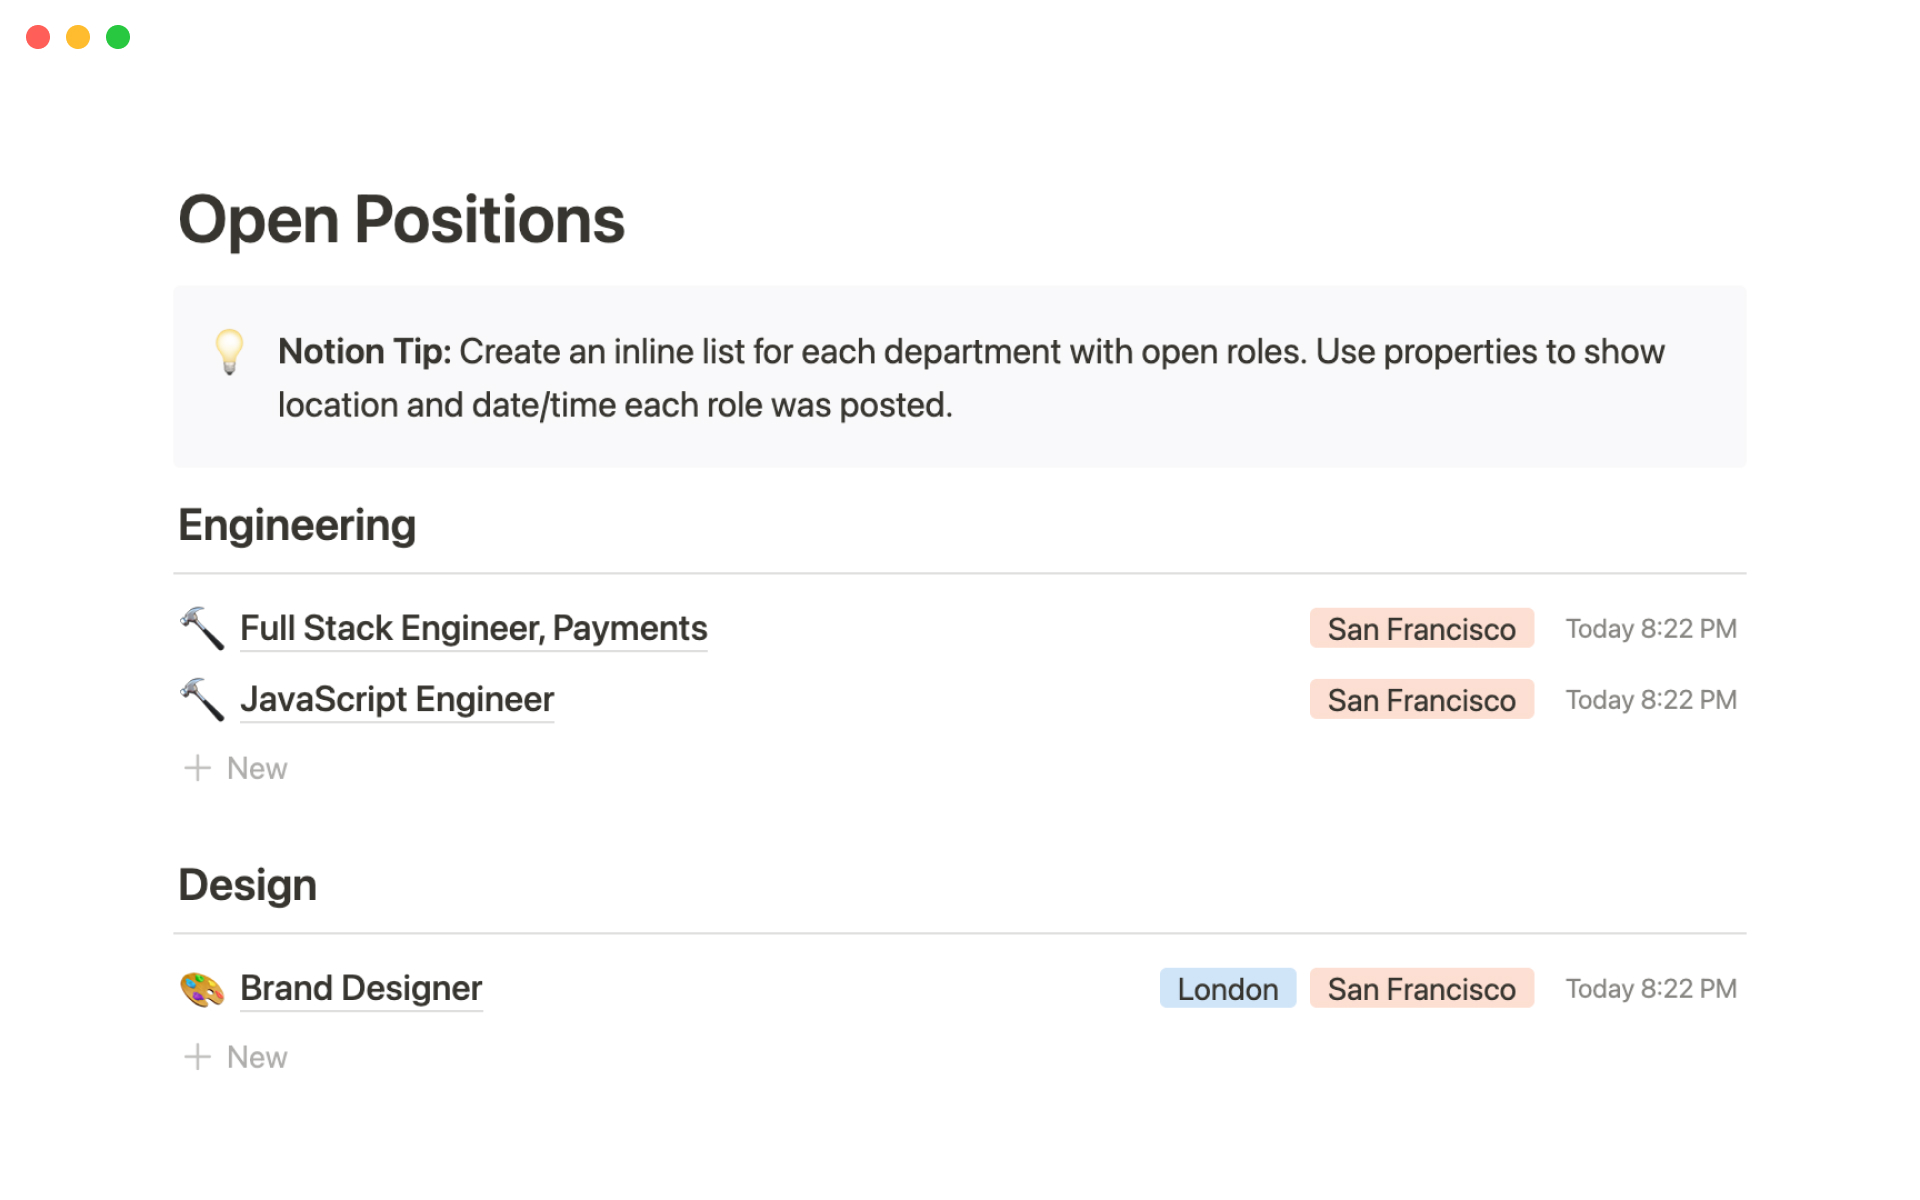The image size is (1920, 1200).
Task: Click plus icon under Engineering list
Action: (197, 768)
